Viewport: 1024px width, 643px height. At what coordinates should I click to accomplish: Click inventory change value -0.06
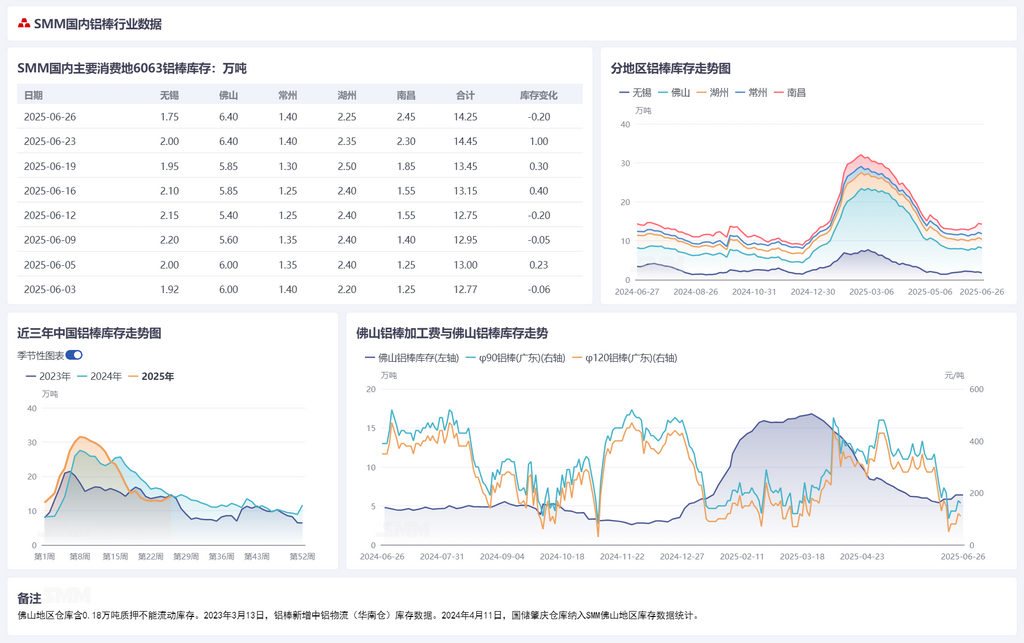(x=539, y=289)
